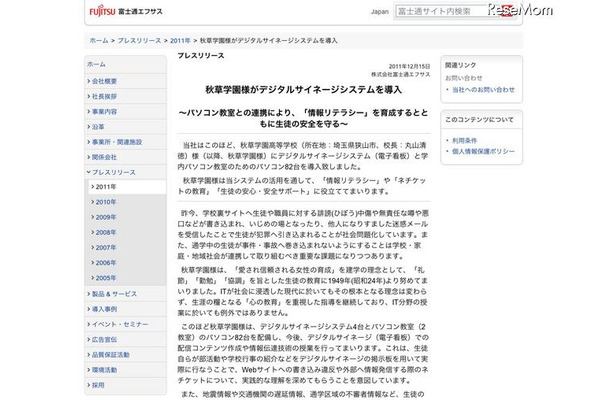Click the プレスリリース page heading
610x400 pixels.
click(x=201, y=56)
